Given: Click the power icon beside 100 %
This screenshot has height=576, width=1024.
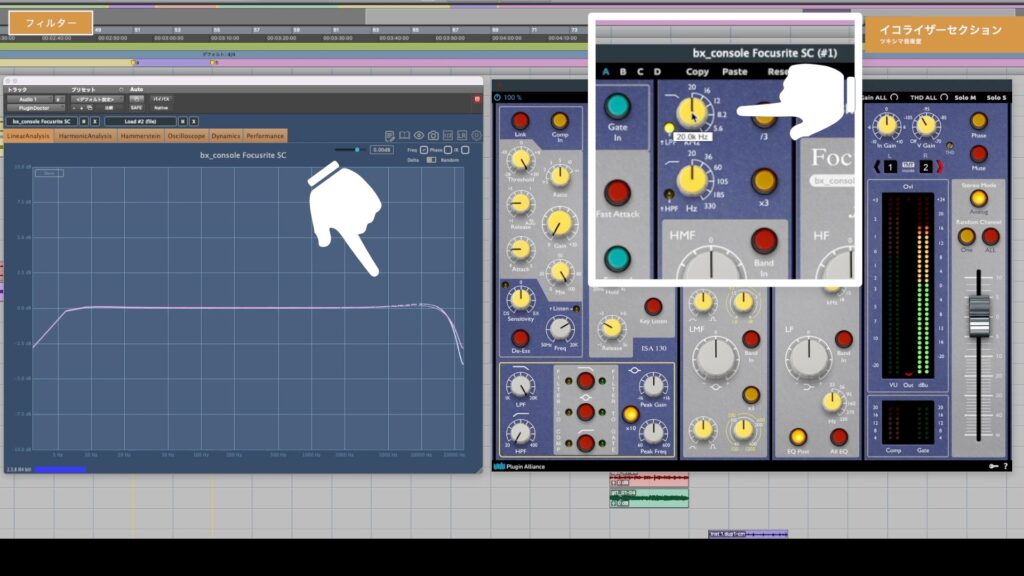Looking at the screenshot, I should pyautogui.click(x=498, y=97).
